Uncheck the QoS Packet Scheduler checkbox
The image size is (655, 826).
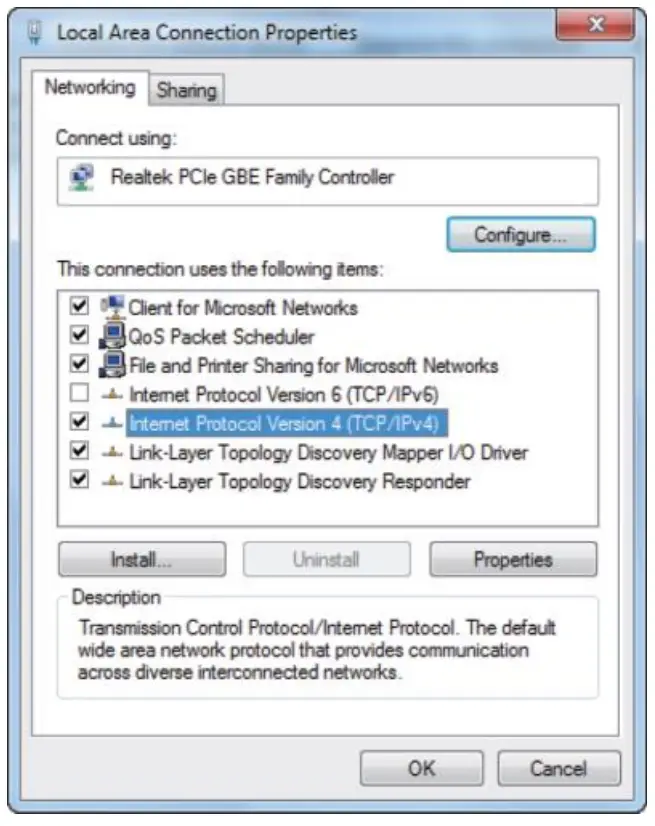pyautogui.click(x=79, y=335)
